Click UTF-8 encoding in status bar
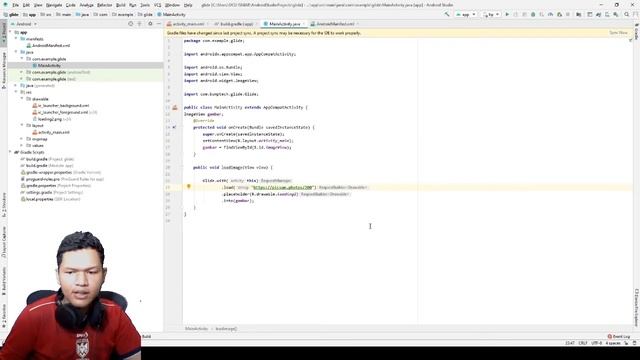The image size is (640, 360). click(596, 343)
